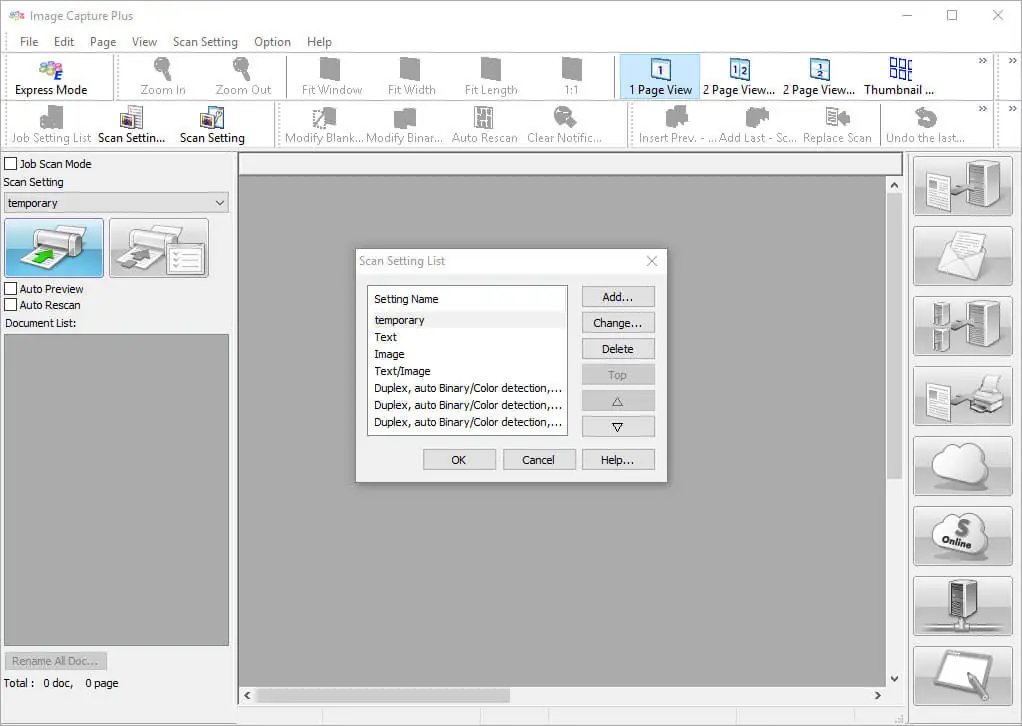Screen dimensions: 1022x726
Task: Click the vertical scrollbar thumb
Action: click(894, 336)
